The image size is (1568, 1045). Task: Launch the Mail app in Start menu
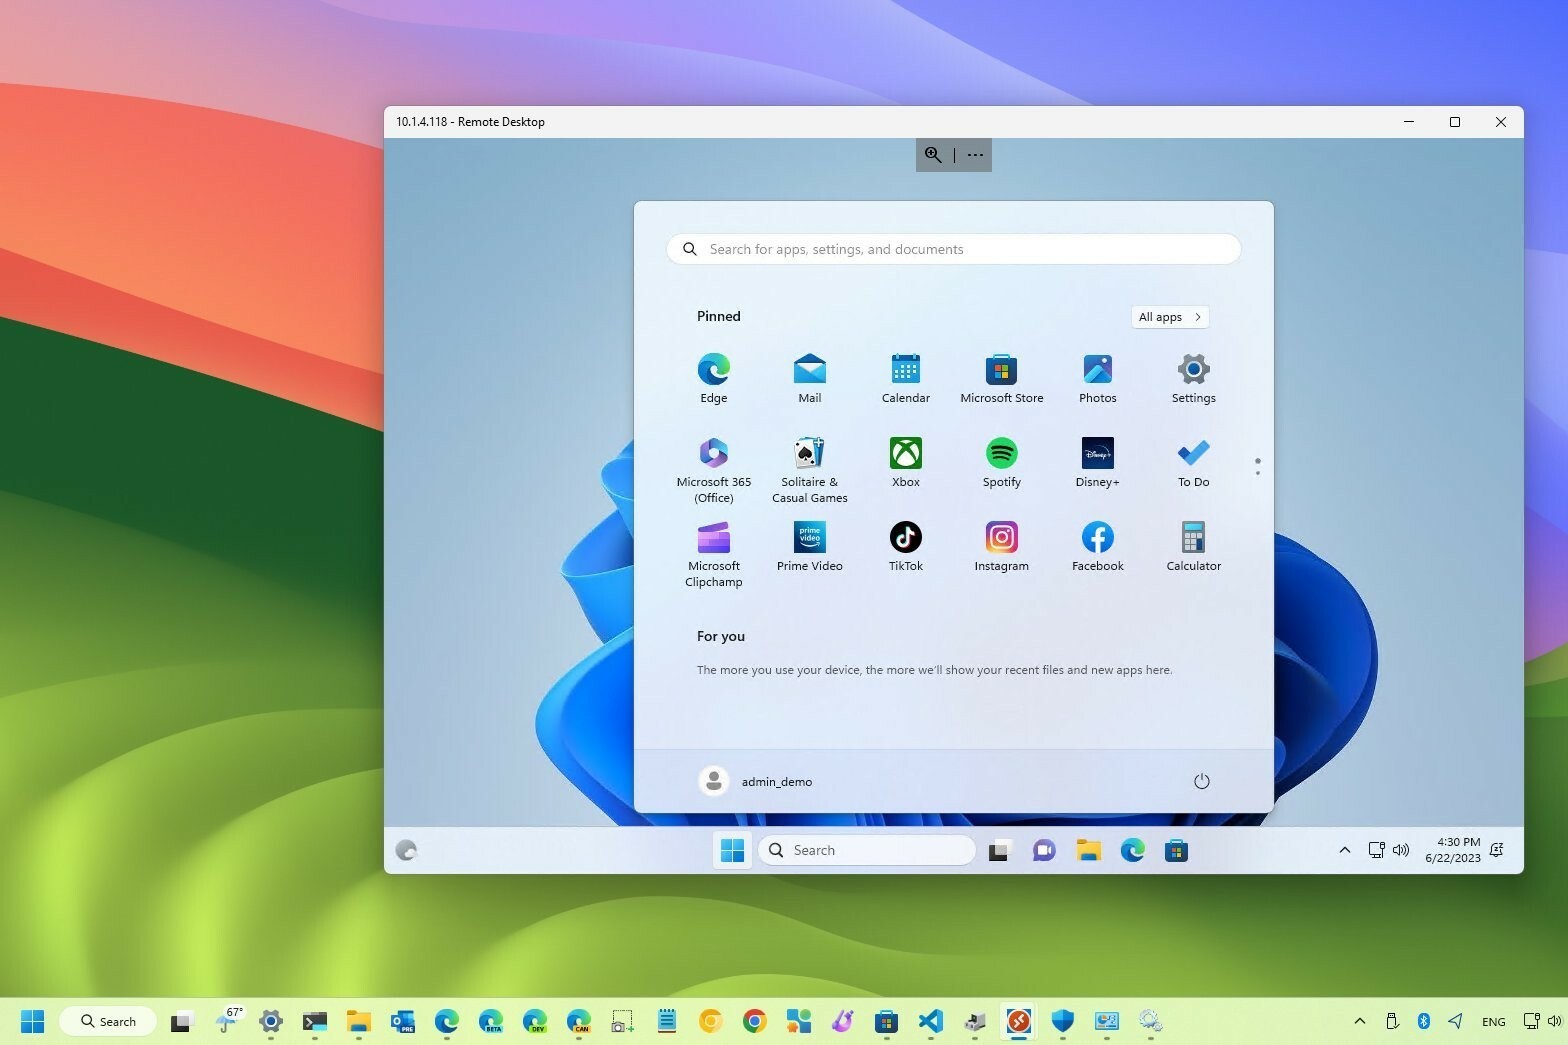[809, 378]
